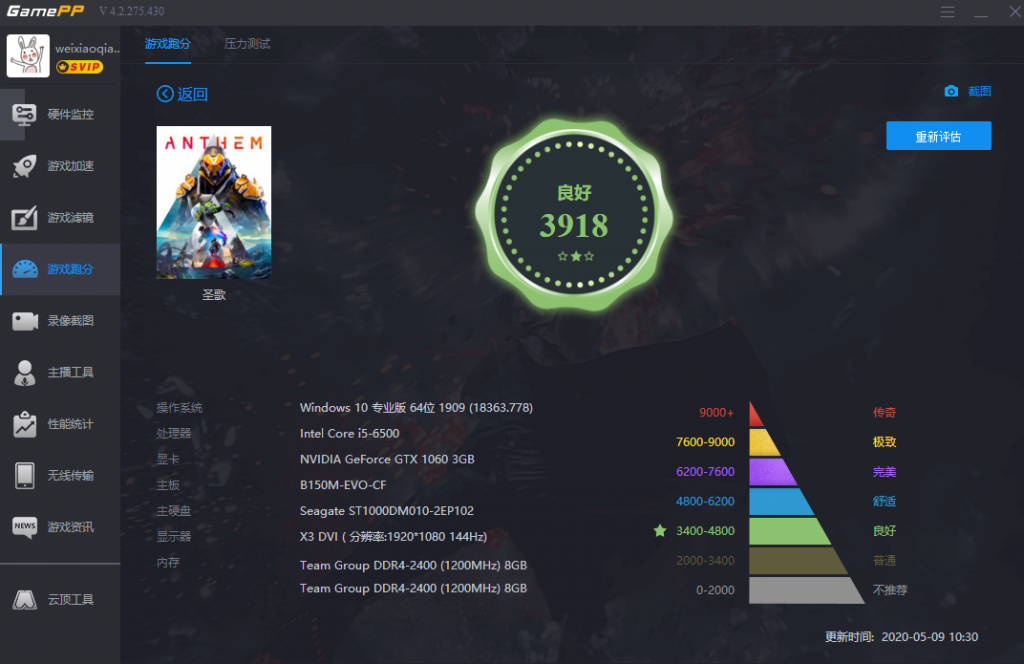Switch to the 压力测试 tab
Image resolution: width=1024 pixels, height=664 pixels.
point(247,44)
